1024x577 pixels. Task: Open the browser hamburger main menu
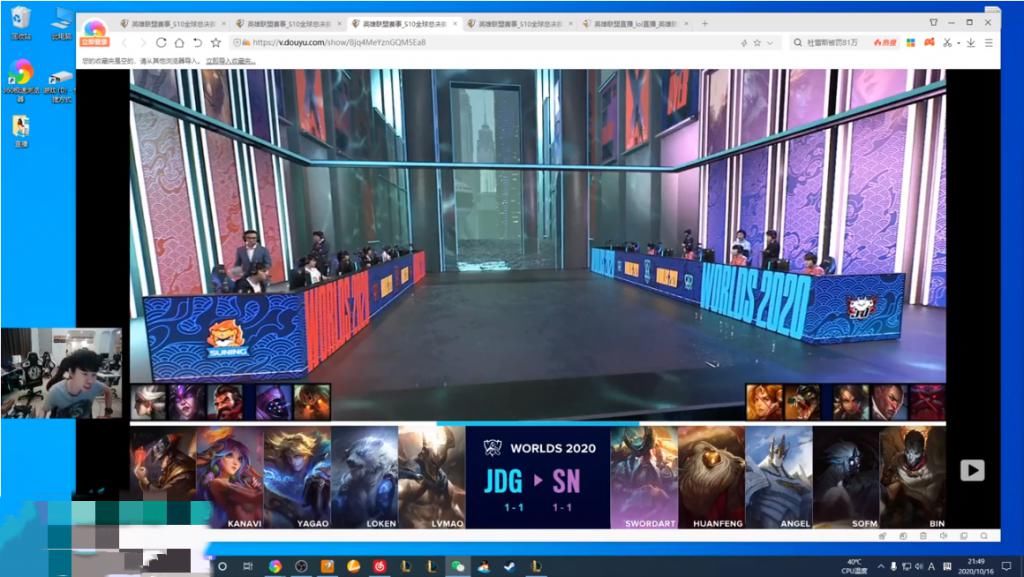(x=989, y=42)
